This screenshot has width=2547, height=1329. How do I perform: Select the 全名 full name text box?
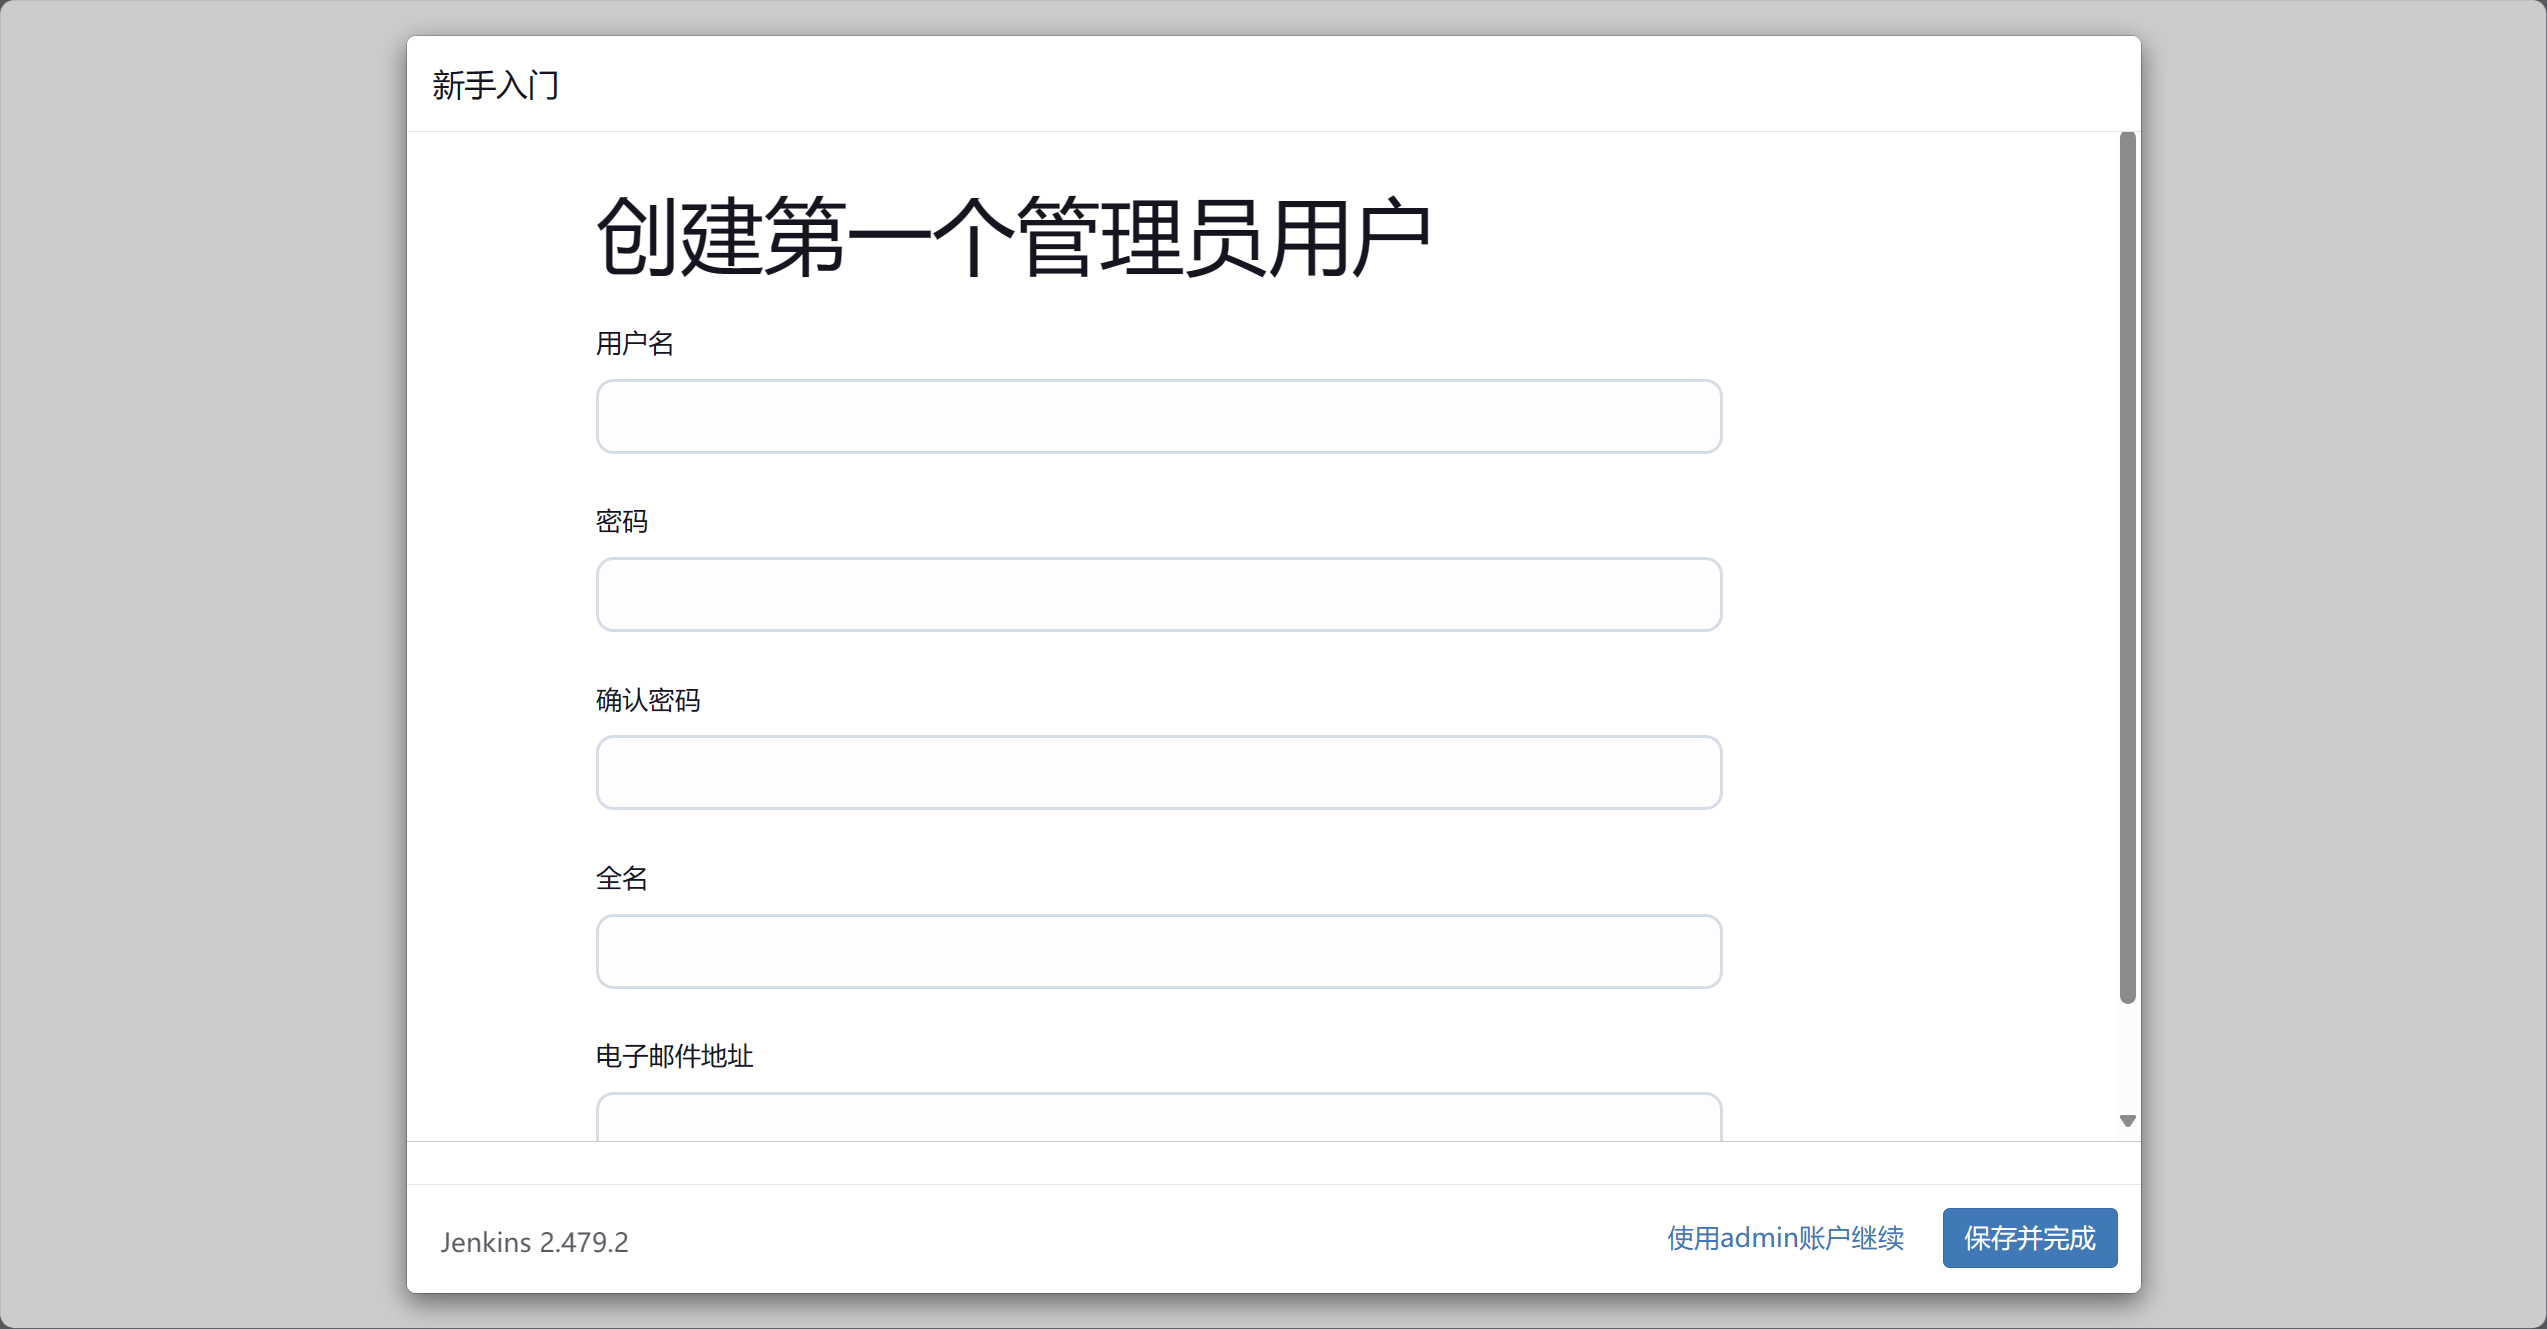click(x=1158, y=951)
